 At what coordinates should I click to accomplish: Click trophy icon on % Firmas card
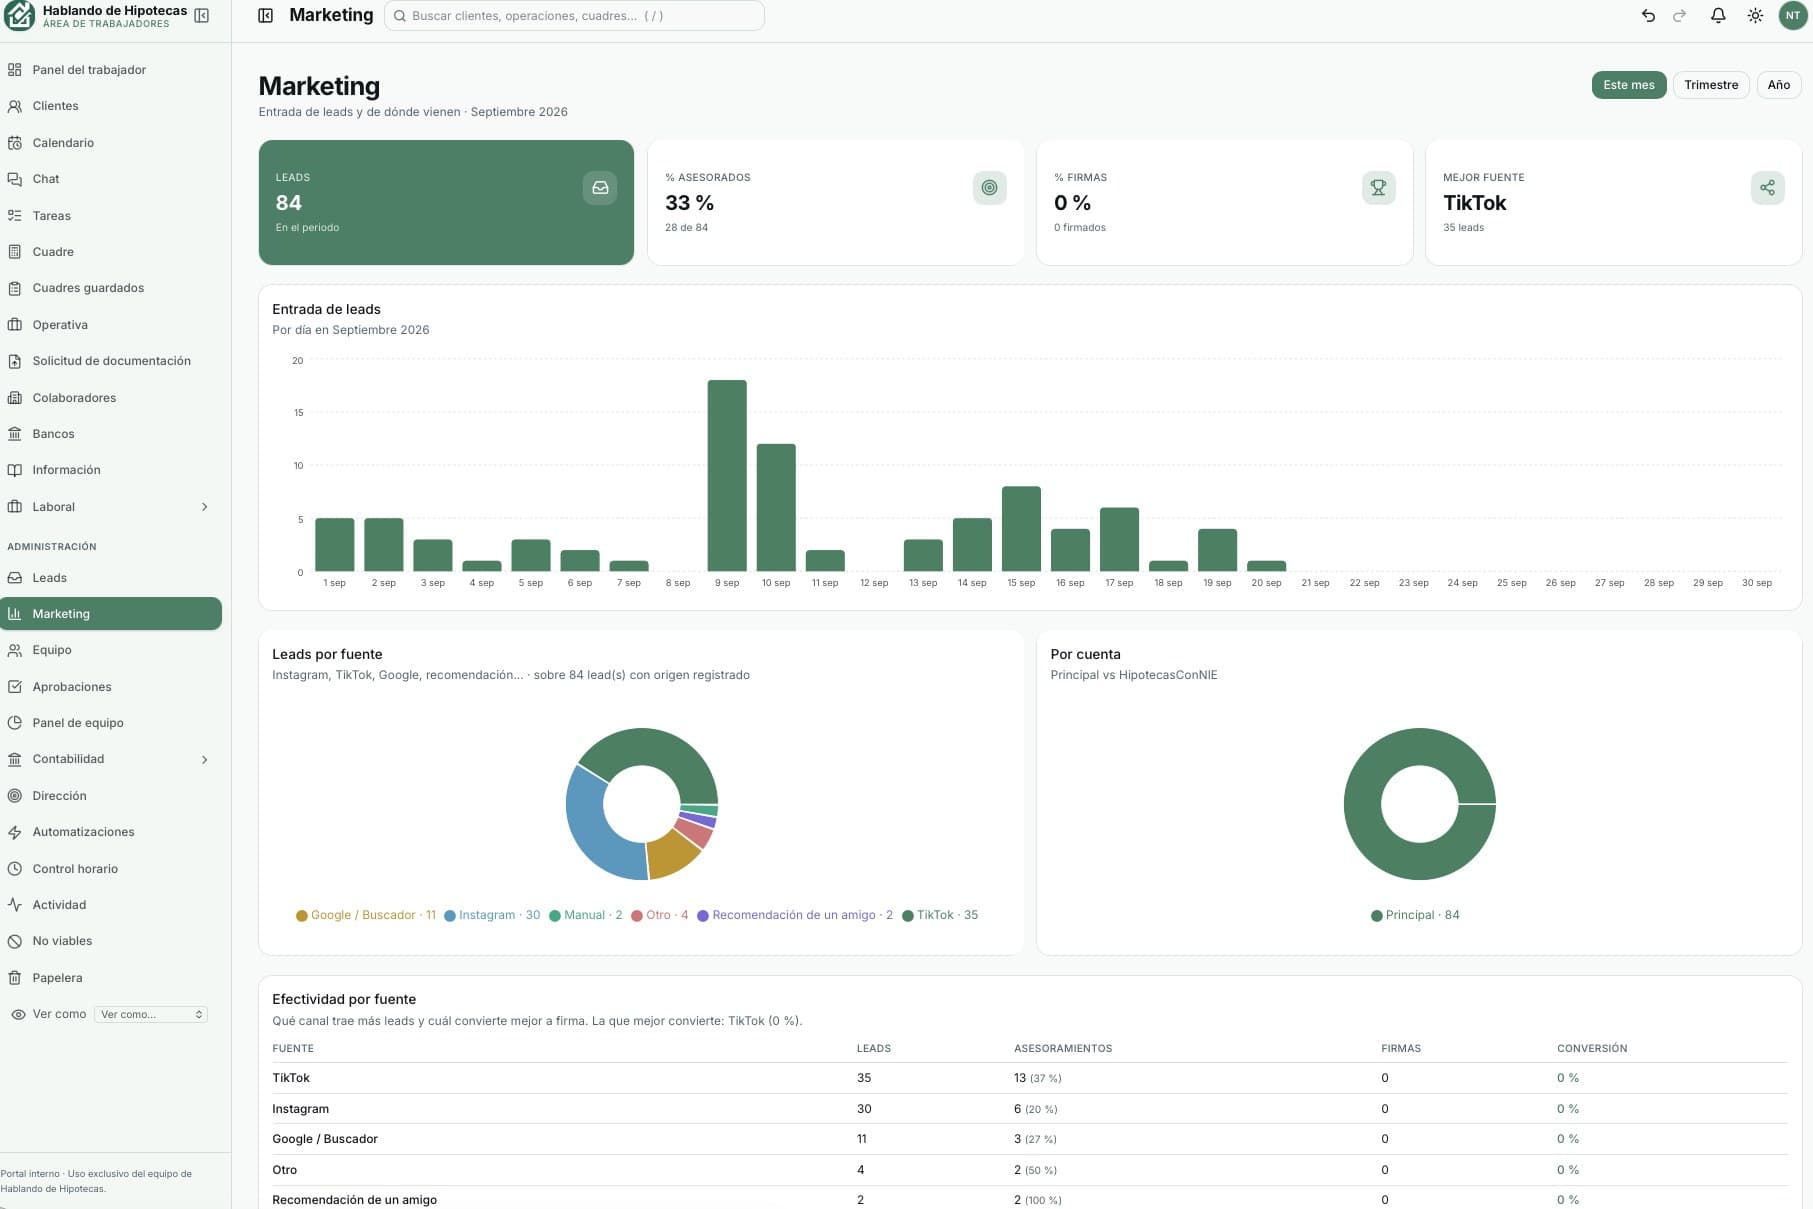click(x=1378, y=188)
